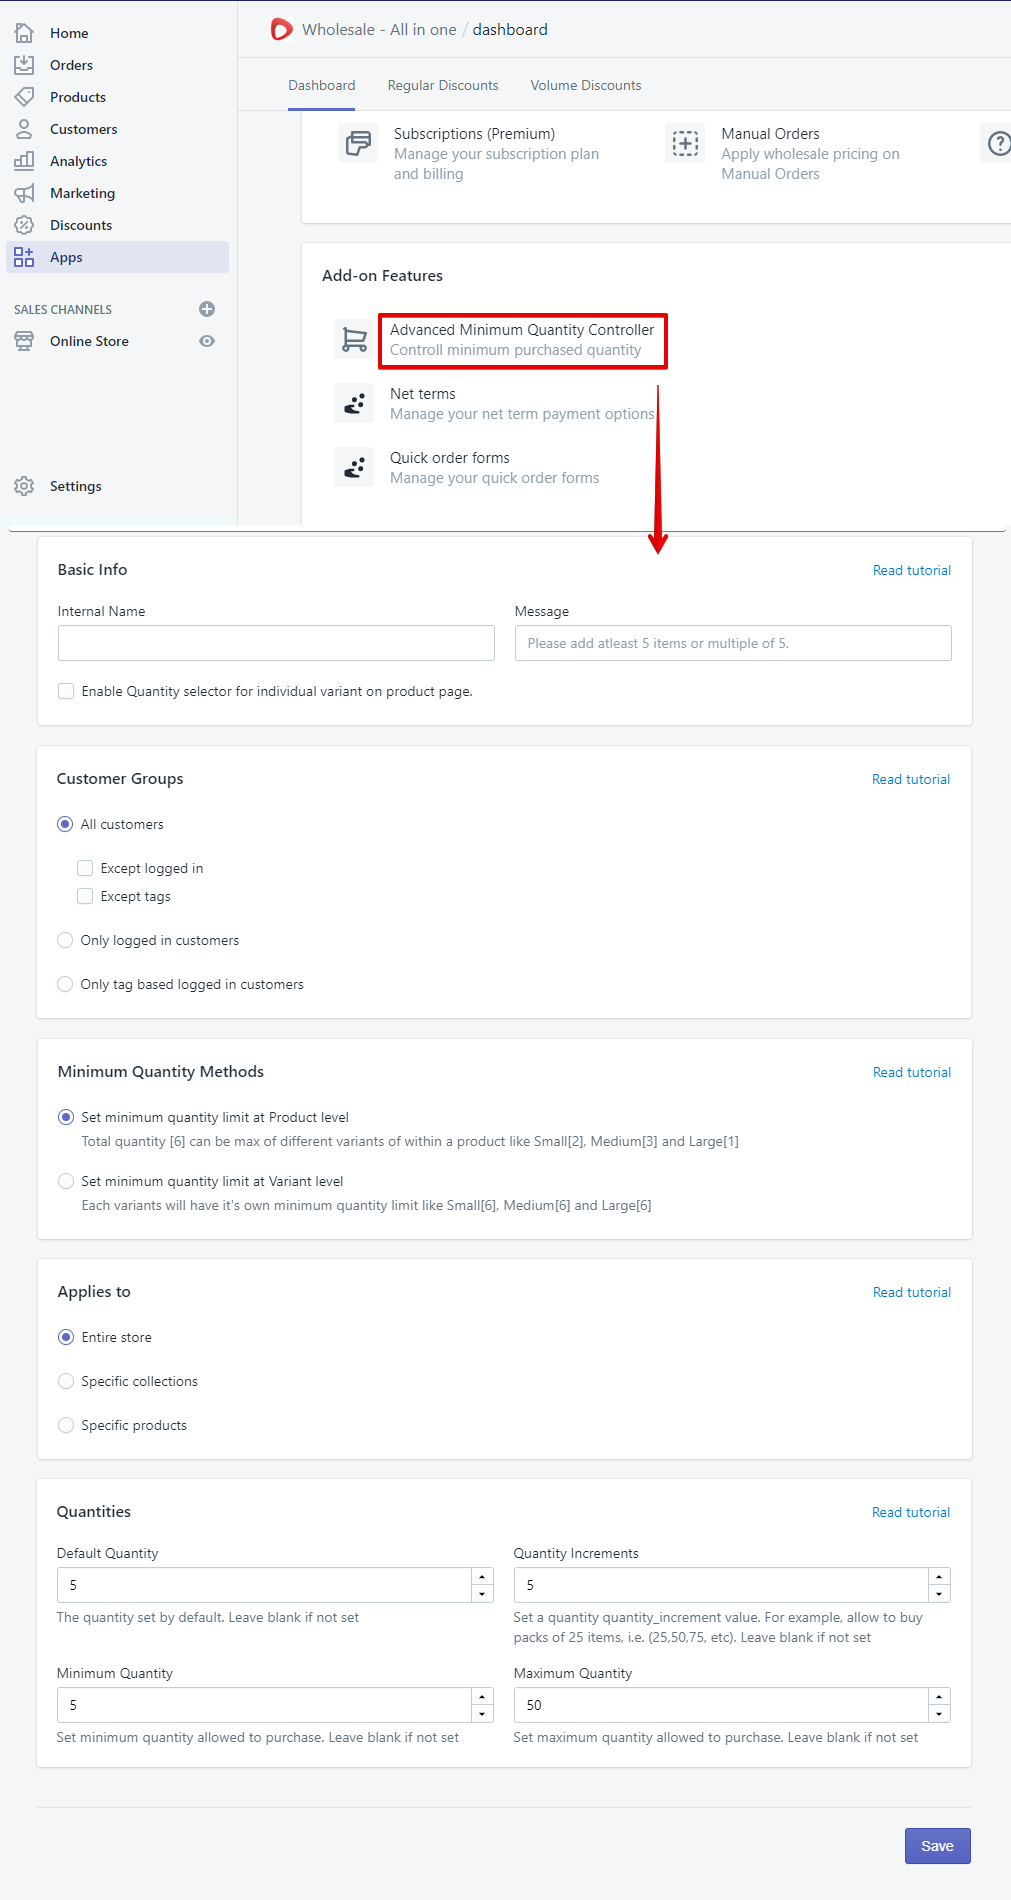The image size is (1011, 1900).
Task: Check the Except logged in option
Action: click(x=85, y=868)
